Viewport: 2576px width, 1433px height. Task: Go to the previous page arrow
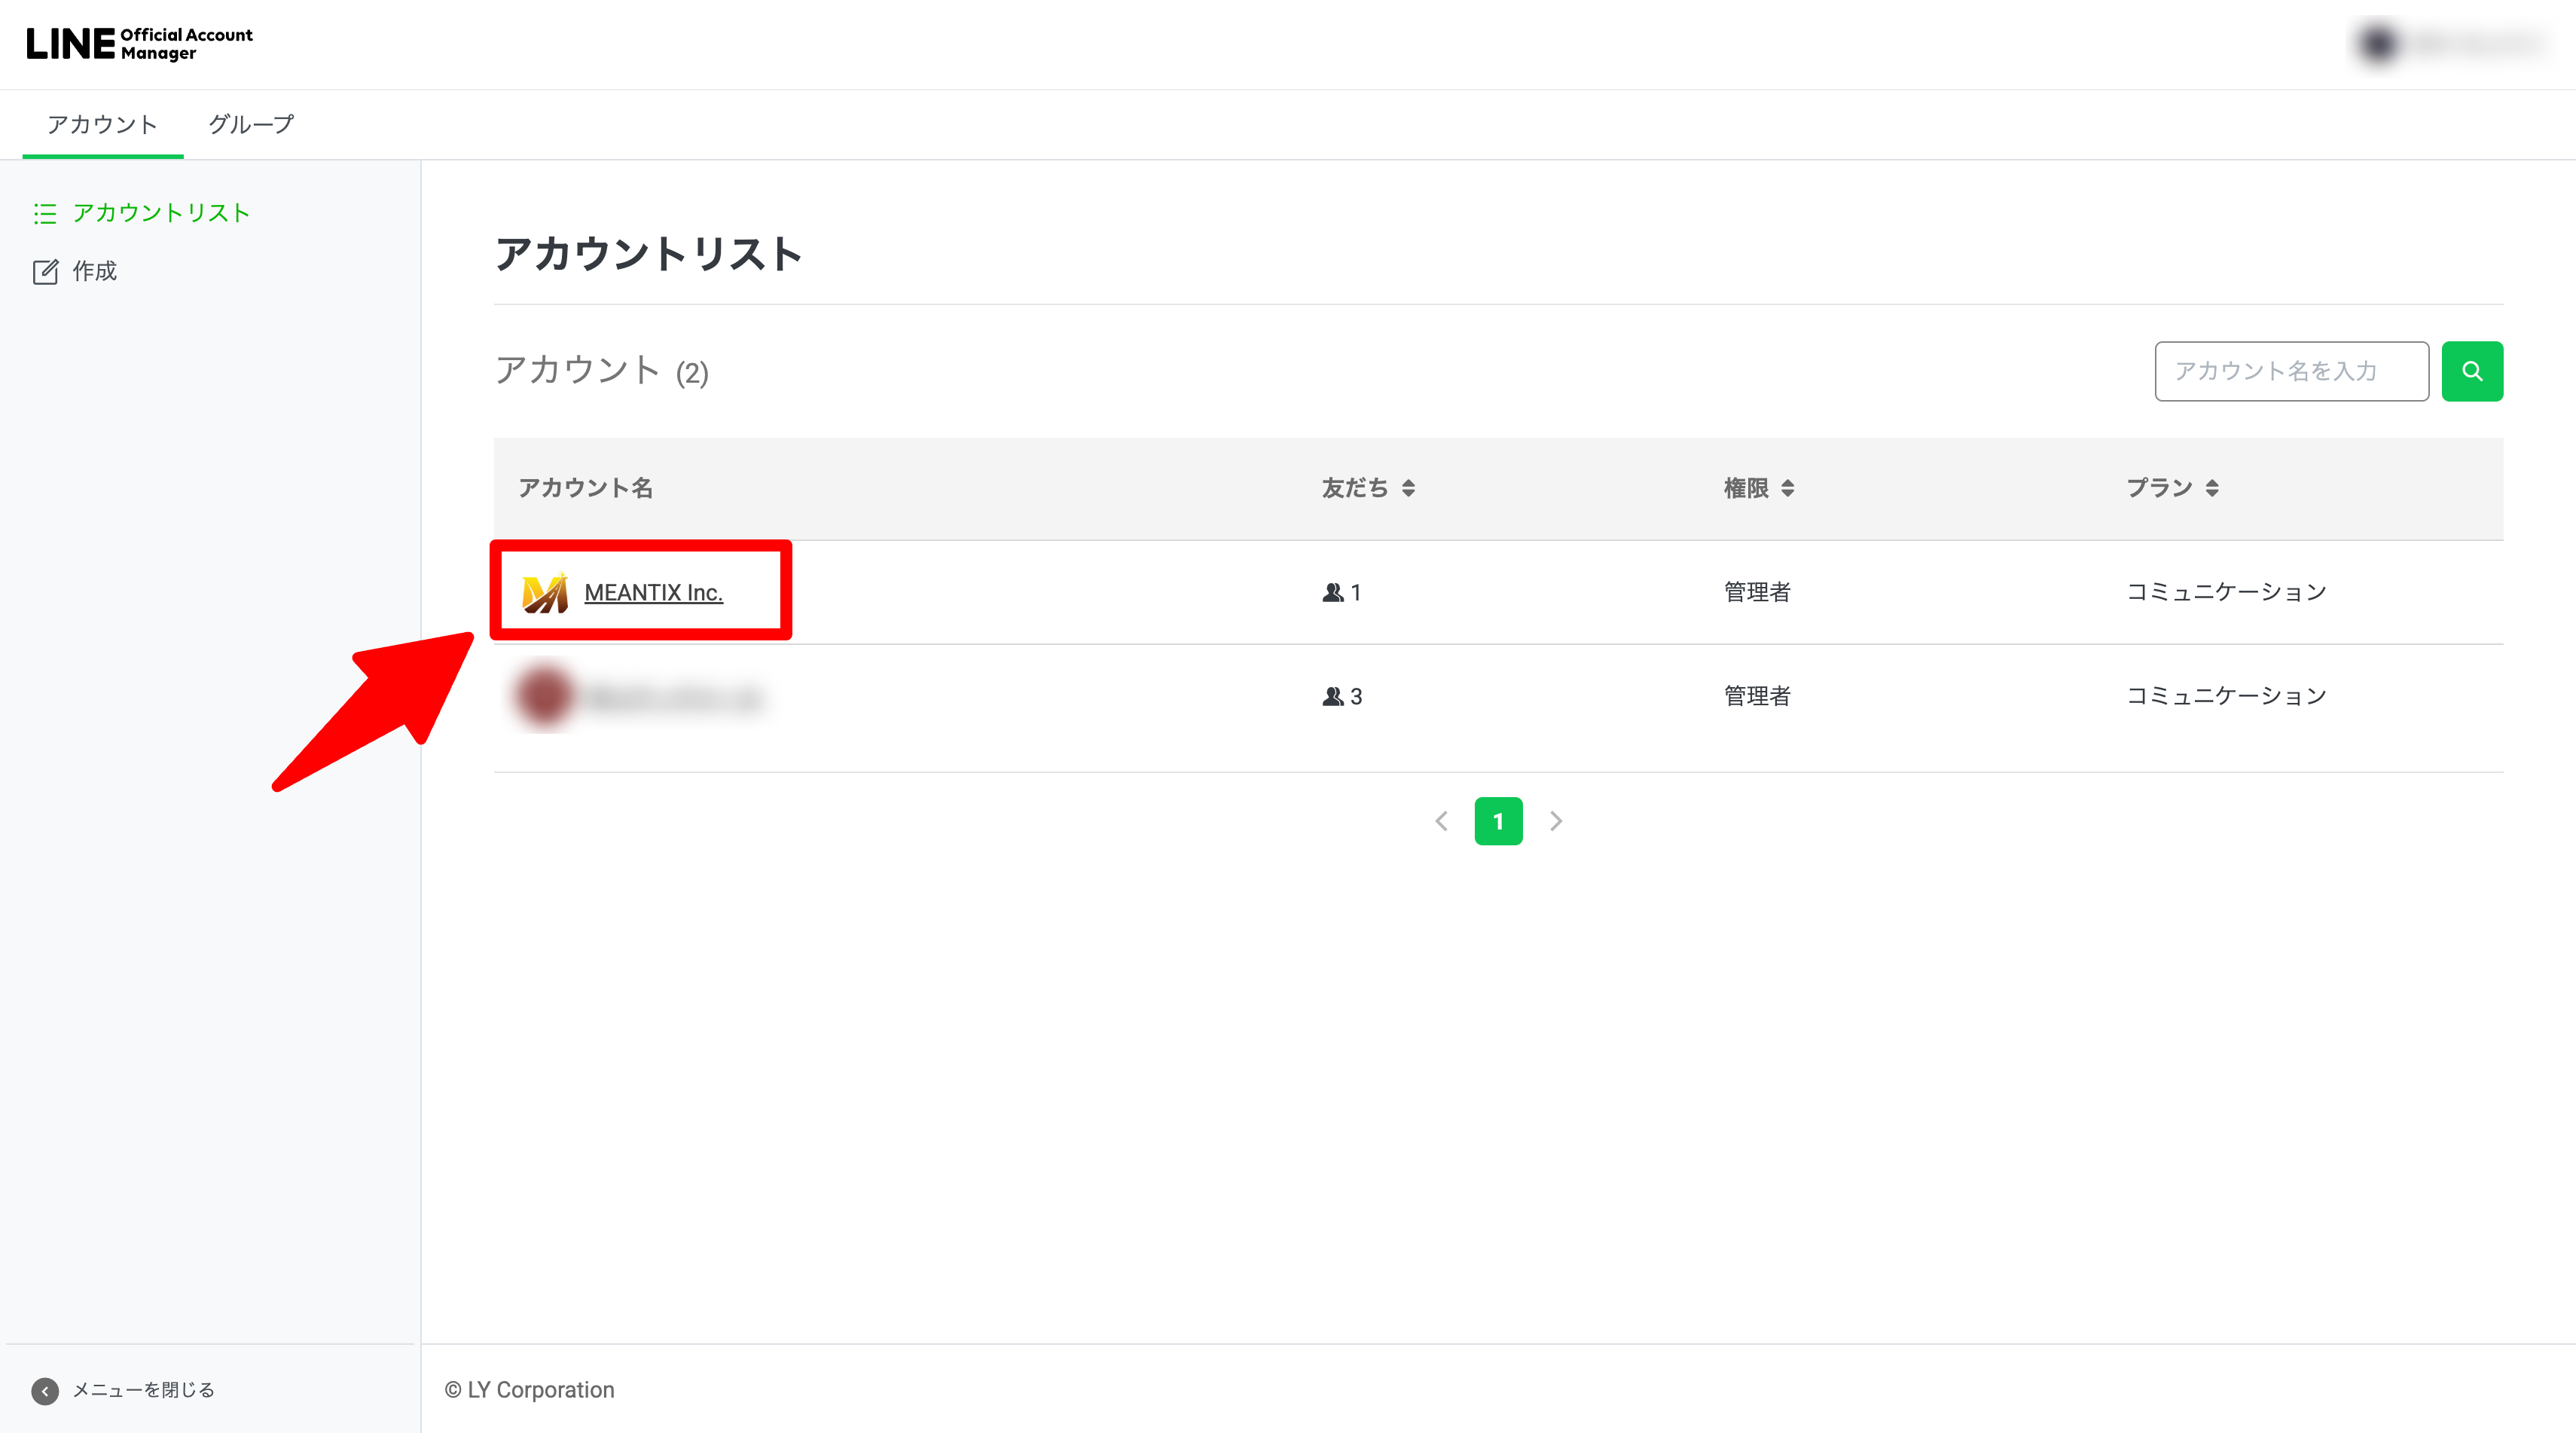pyautogui.click(x=1441, y=821)
